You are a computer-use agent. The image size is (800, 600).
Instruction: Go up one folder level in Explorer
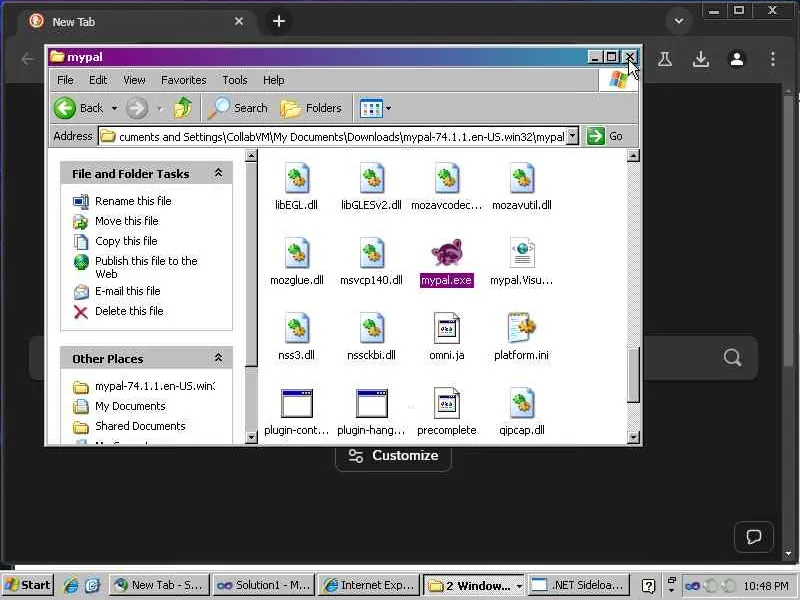click(183, 108)
